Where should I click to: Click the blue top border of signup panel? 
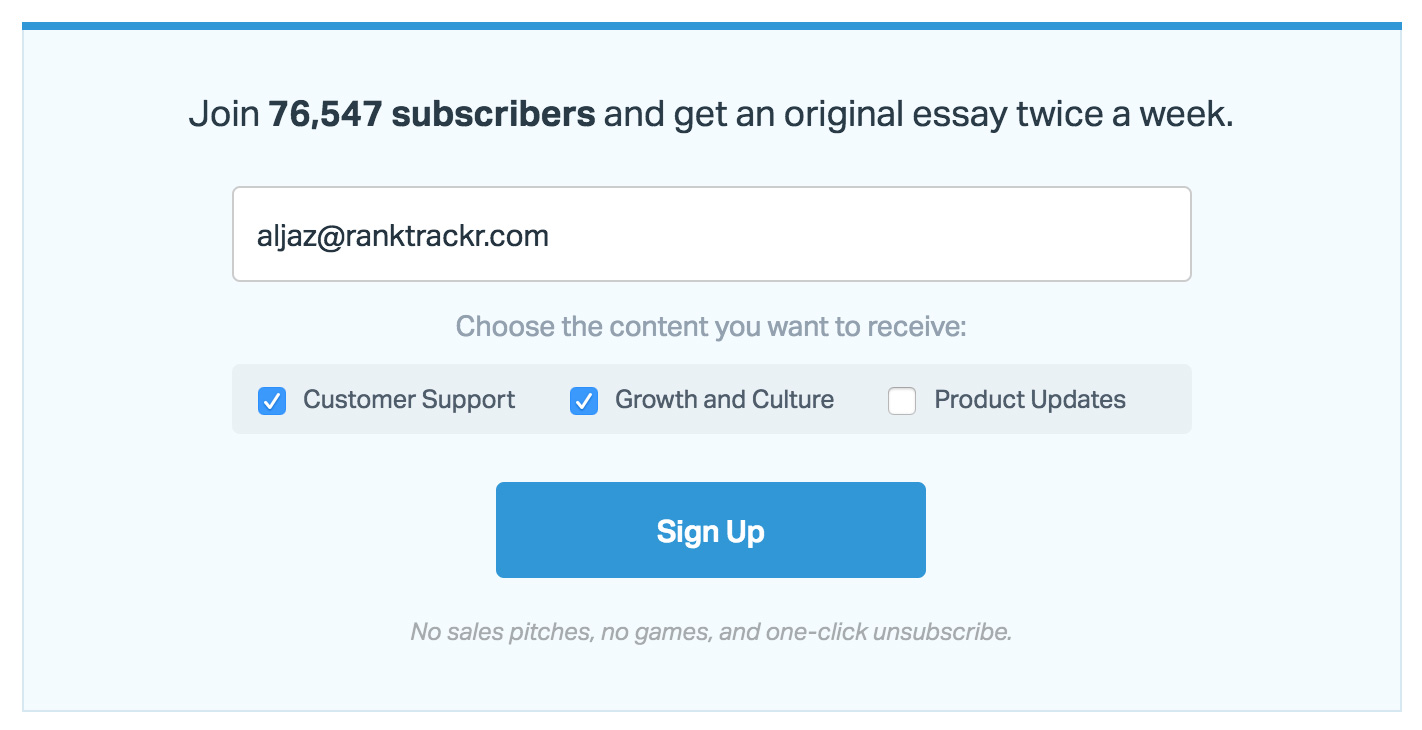[x=711, y=26]
